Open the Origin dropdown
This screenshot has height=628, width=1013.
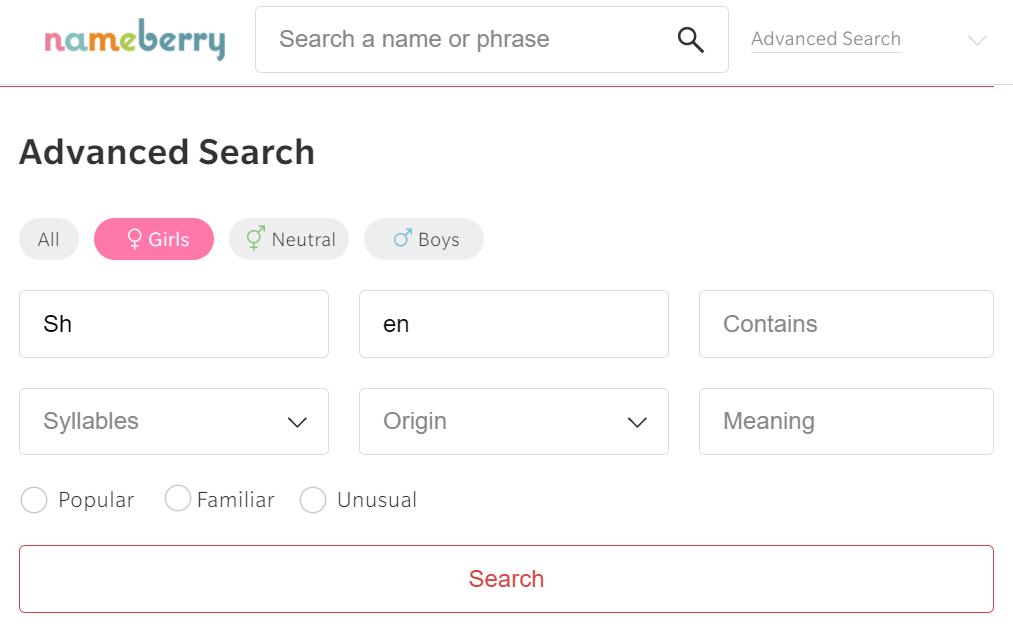pyautogui.click(x=514, y=421)
